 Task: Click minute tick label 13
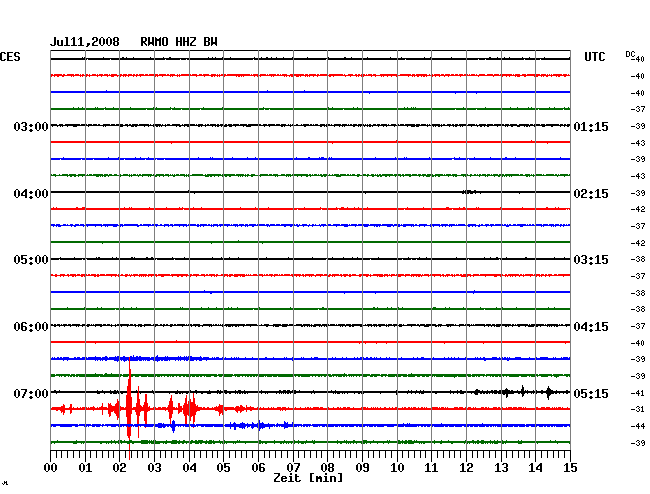tap(501, 468)
